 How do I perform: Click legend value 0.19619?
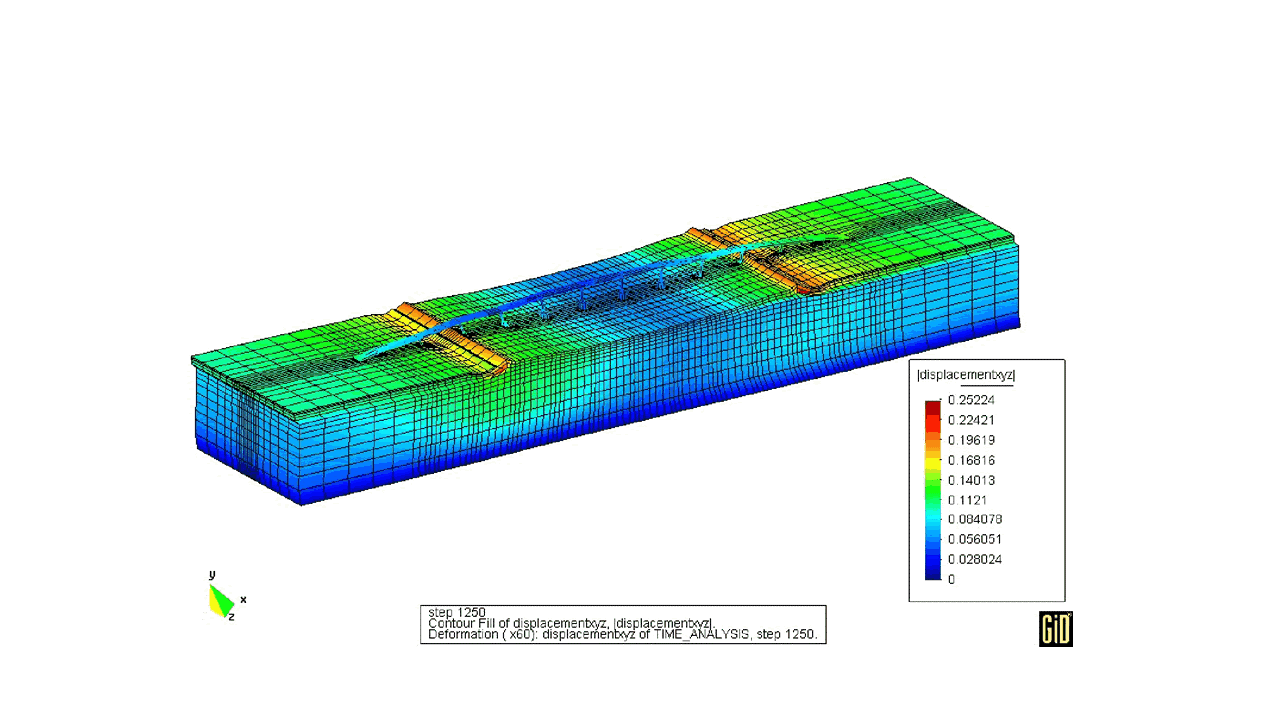click(x=970, y=440)
